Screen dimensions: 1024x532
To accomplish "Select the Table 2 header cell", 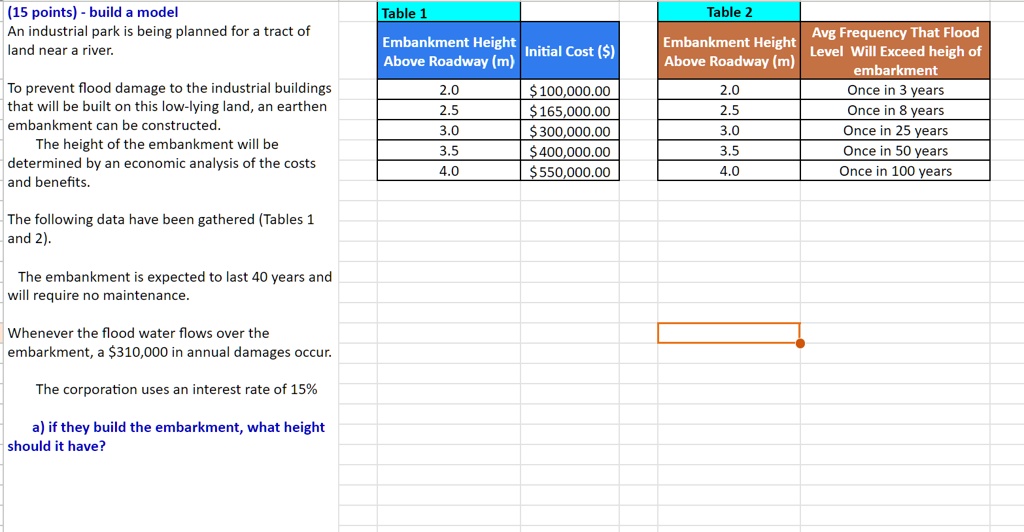I will [x=729, y=12].
